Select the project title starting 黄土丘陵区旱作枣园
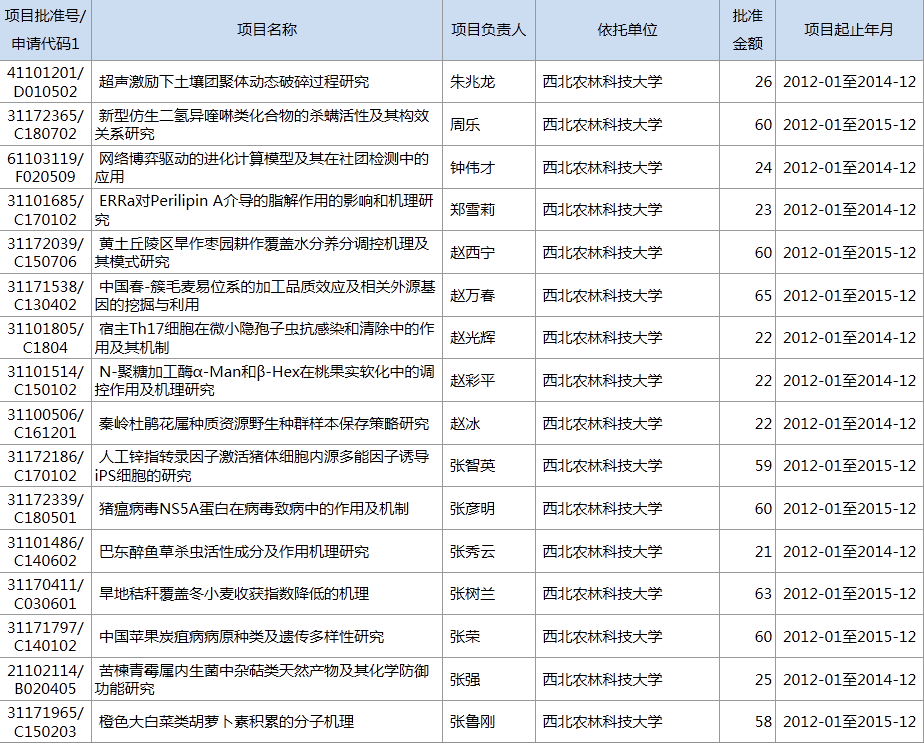The width and height of the screenshot is (924, 744). coord(262,253)
